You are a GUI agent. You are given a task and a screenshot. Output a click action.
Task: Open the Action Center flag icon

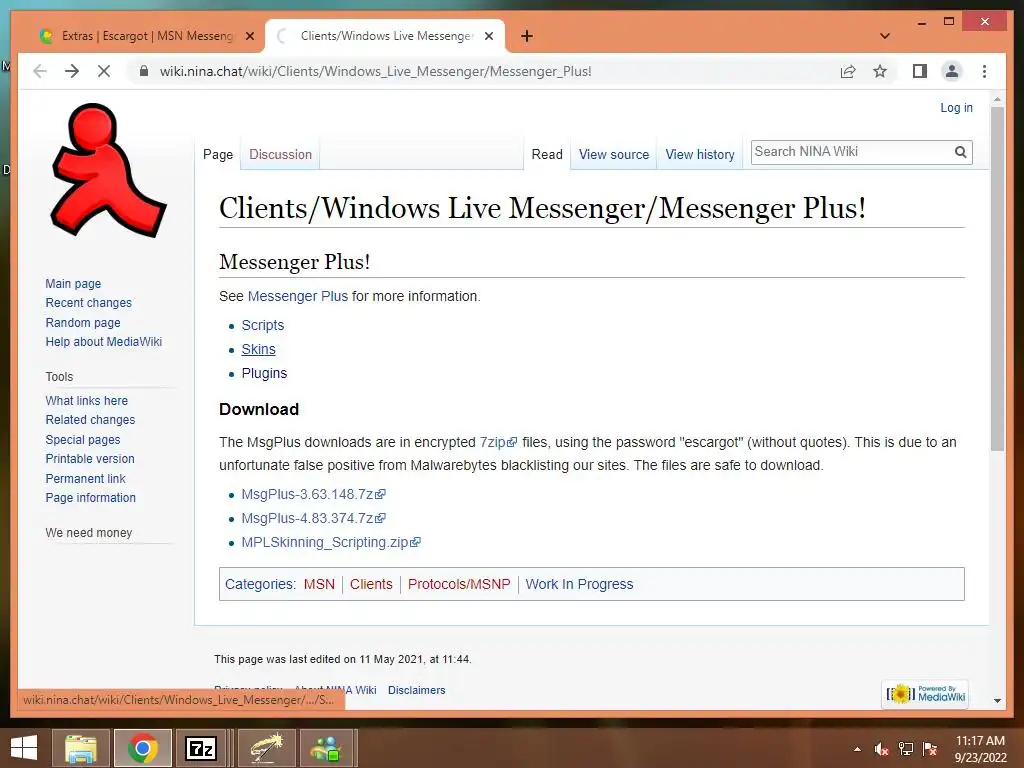pyautogui.click(x=930, y=749)
